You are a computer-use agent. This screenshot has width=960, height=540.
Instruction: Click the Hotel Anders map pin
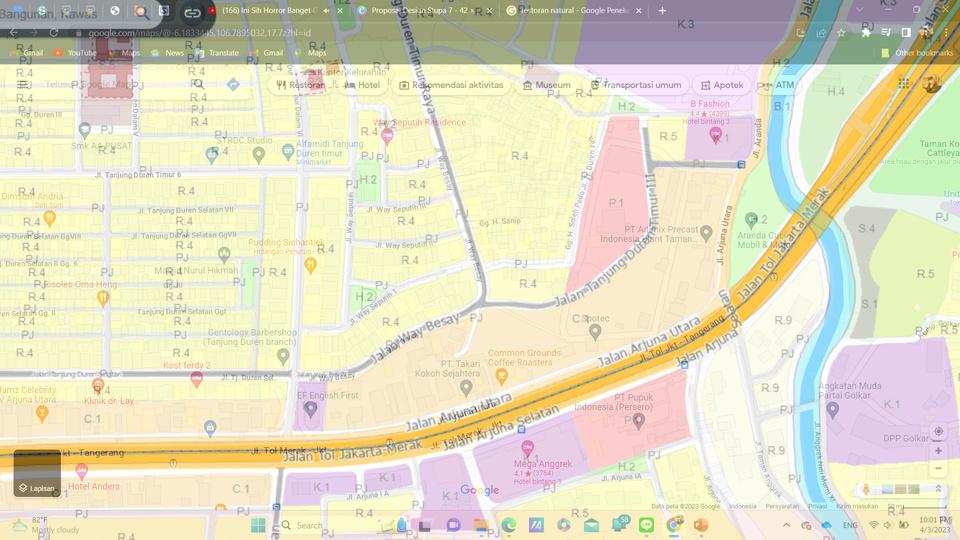tap(81, 471)
